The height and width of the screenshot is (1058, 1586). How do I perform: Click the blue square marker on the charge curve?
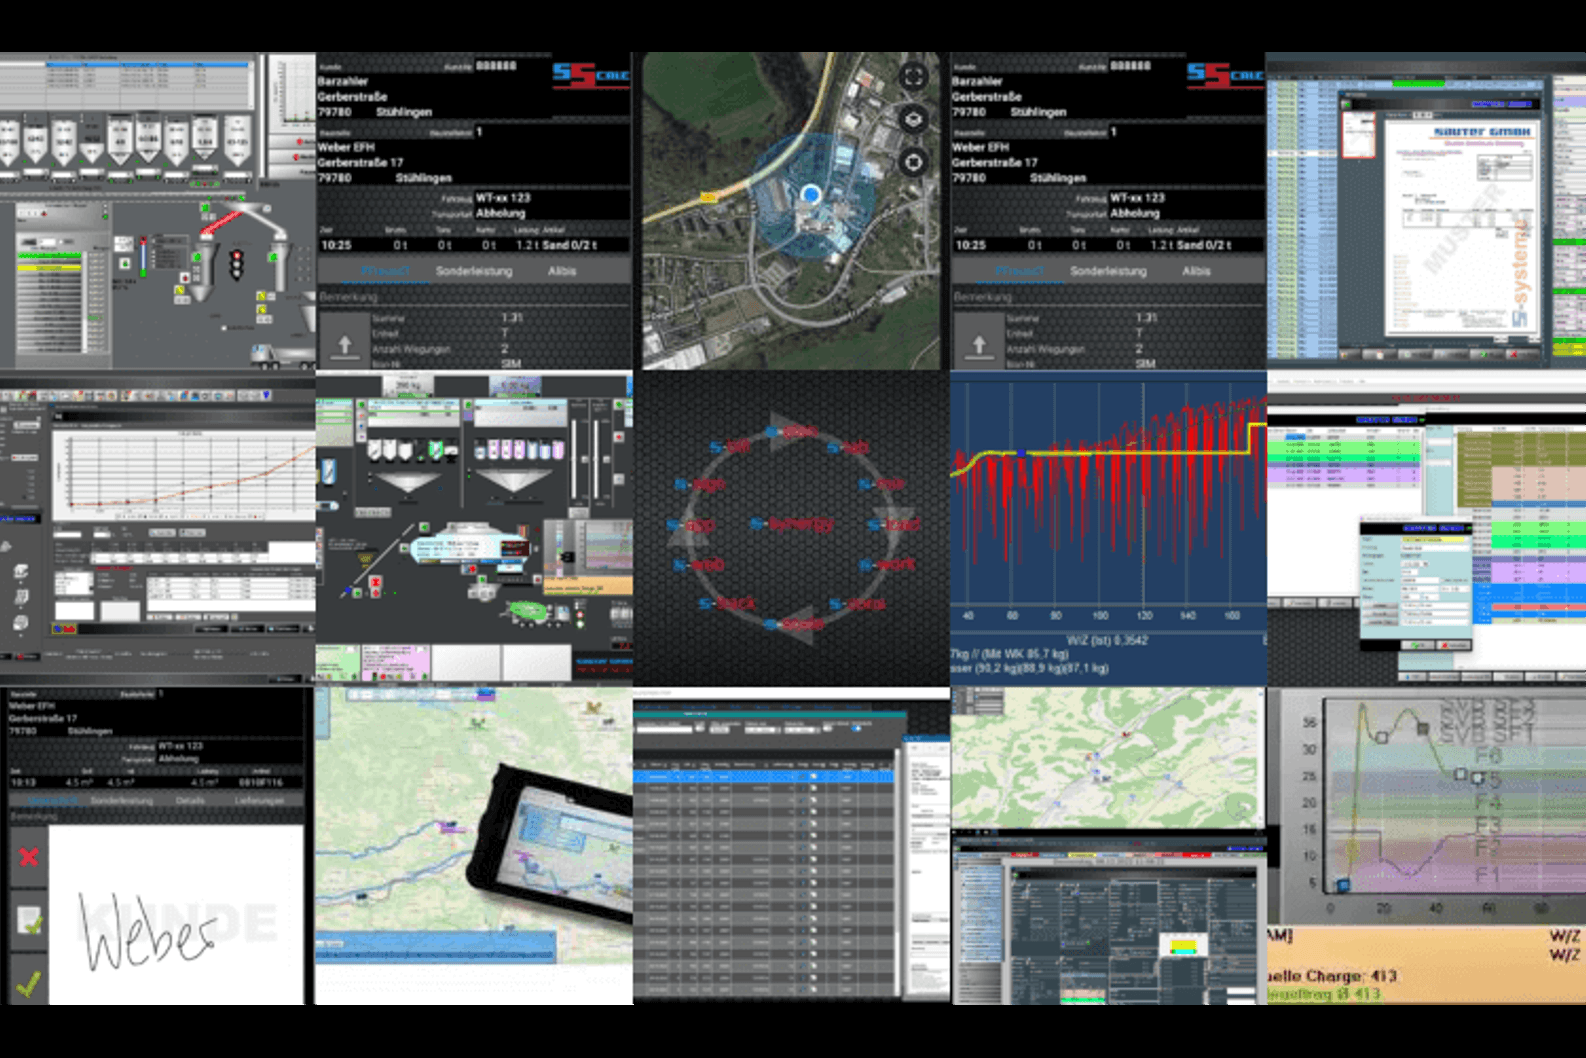point(1343,884)
